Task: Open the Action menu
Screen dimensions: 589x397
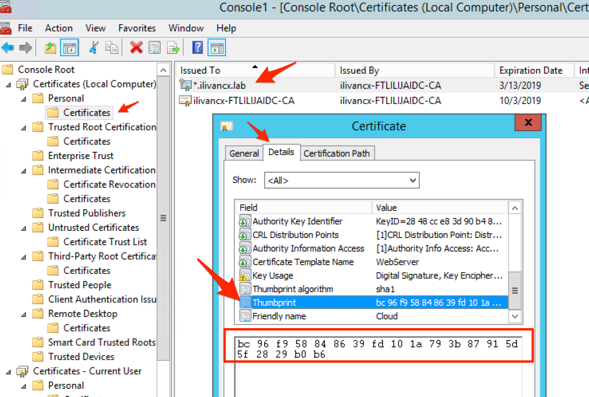Action: [59, 28]
